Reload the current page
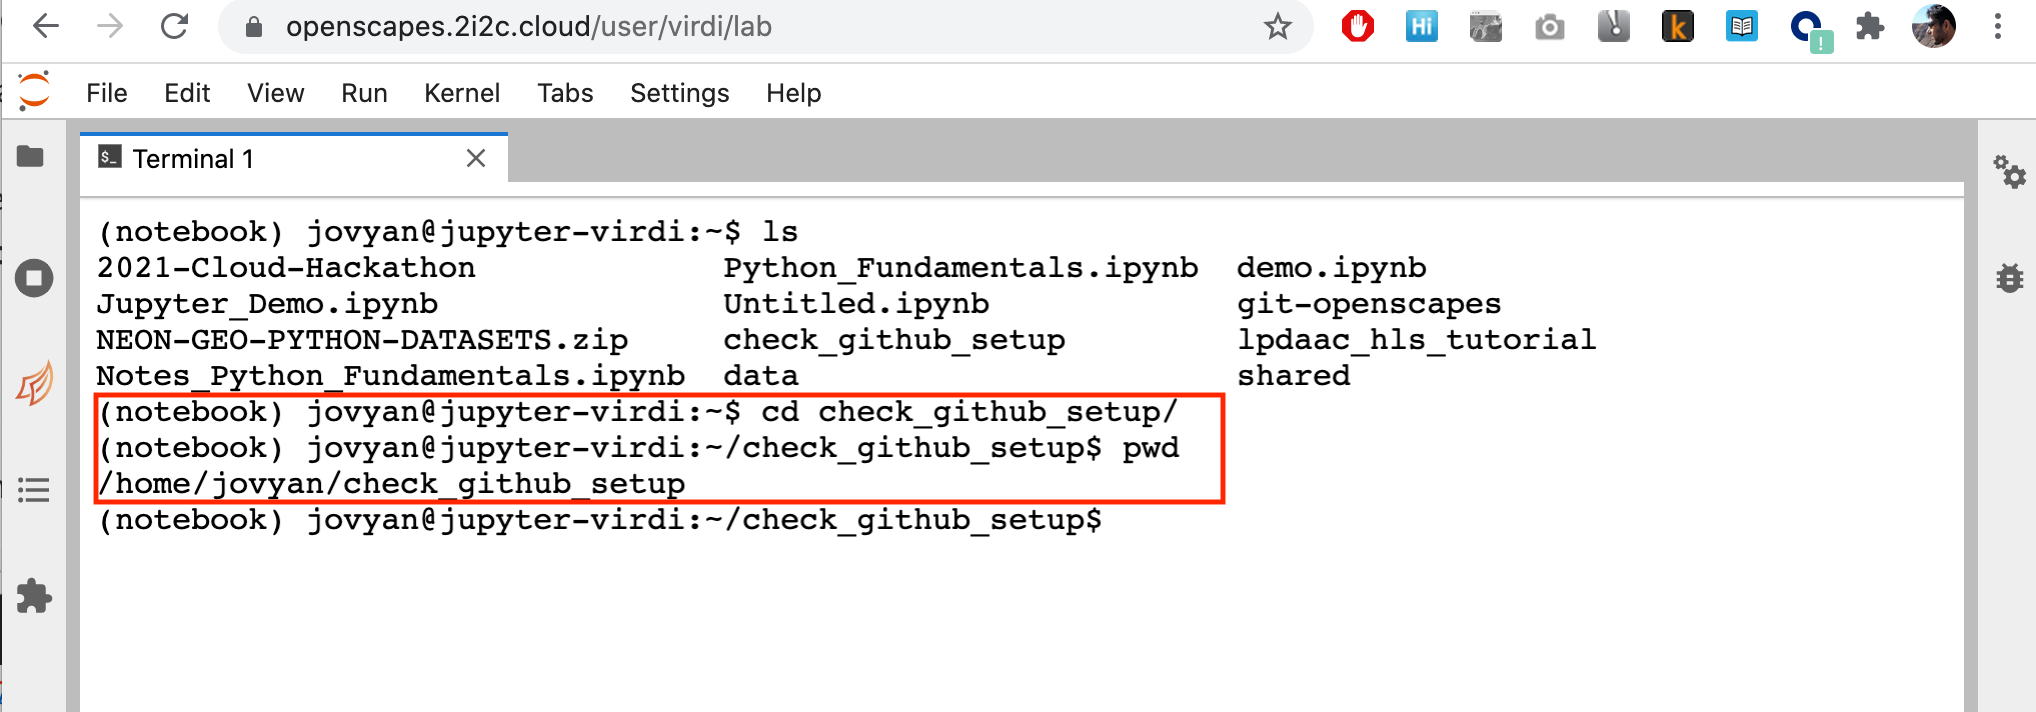Screen dimensions: 2036x712 (172, 27)
